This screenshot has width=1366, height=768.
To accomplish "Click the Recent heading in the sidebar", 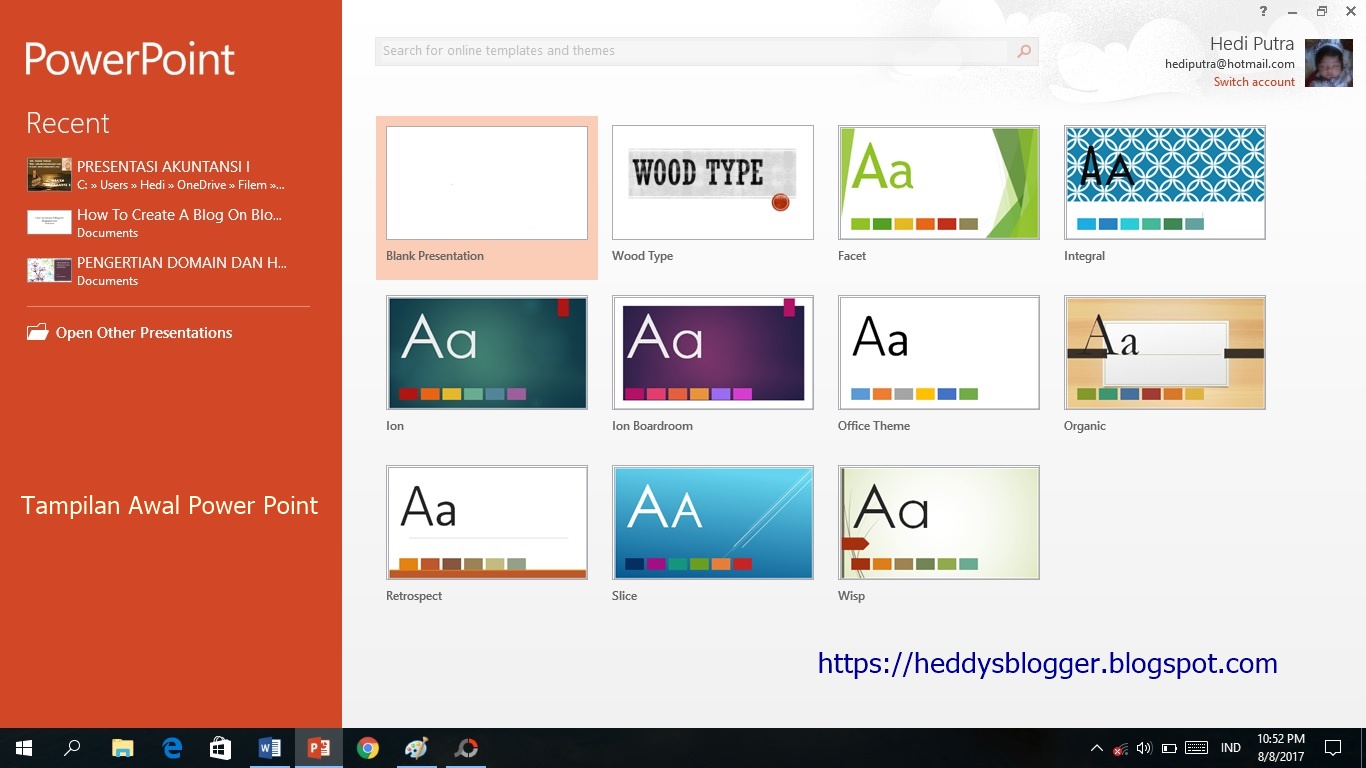I will (x=68, y=124).
